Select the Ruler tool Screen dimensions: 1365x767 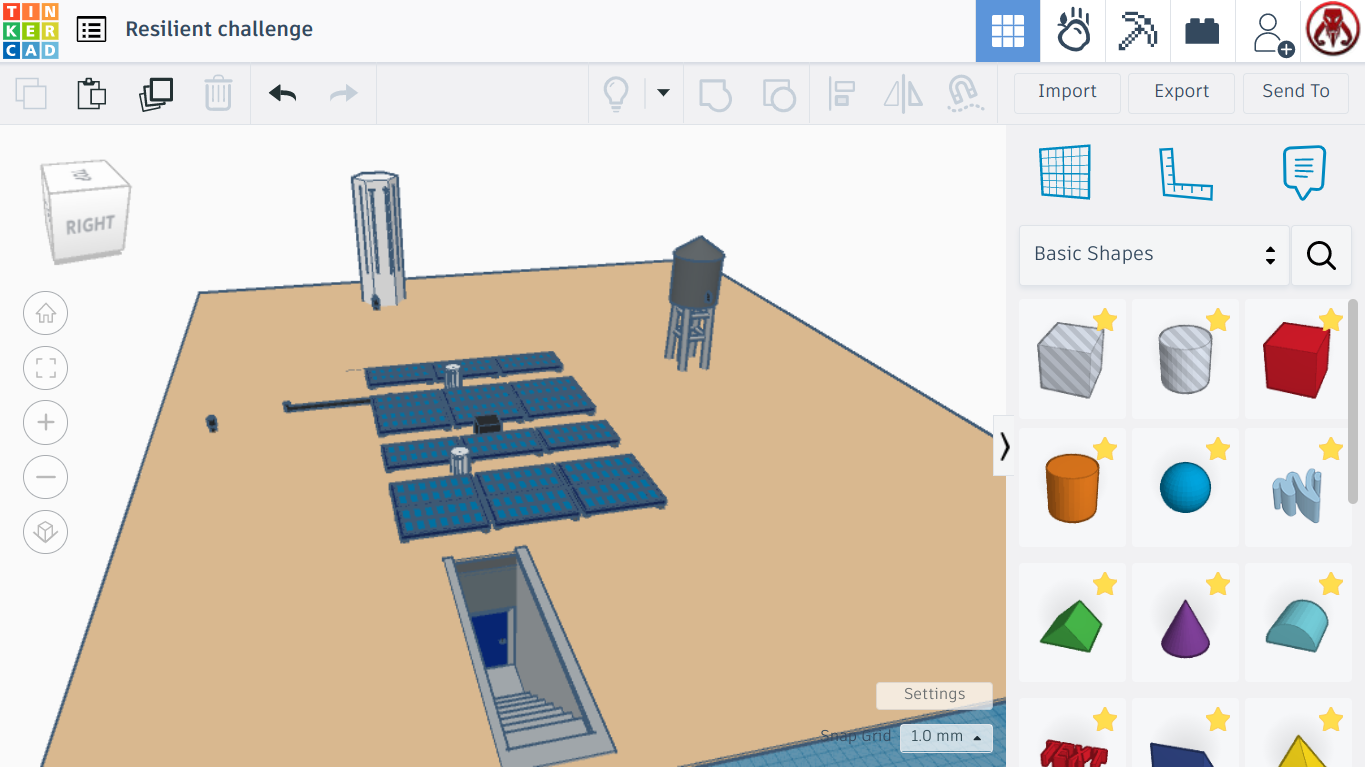(x=1185, y=173)
